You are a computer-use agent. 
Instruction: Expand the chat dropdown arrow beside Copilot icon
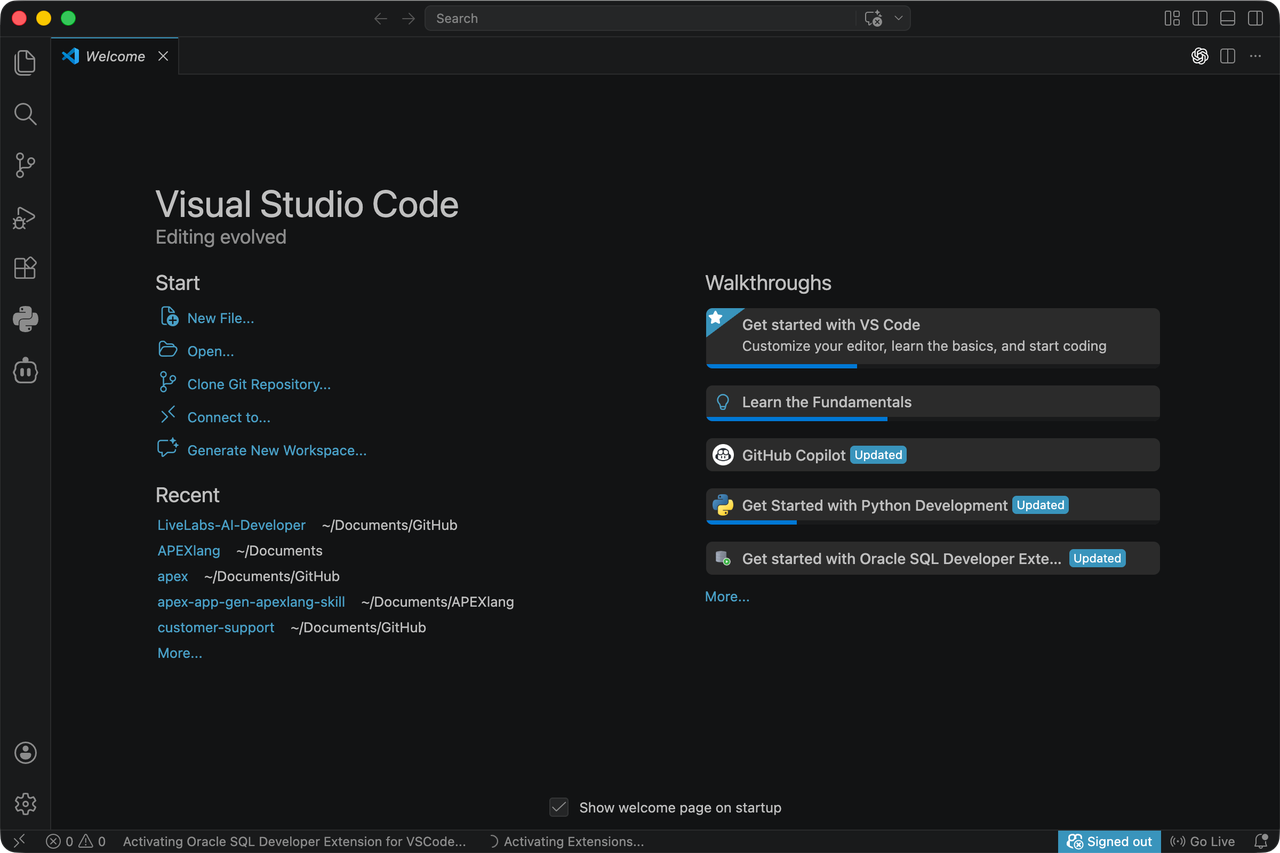pos(898,18)
